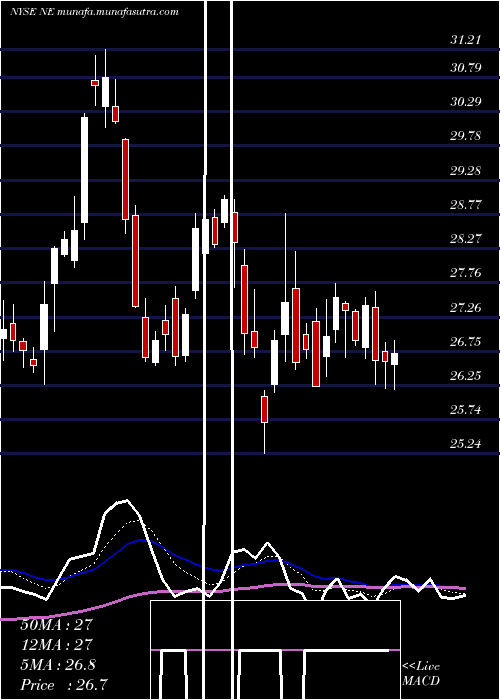
Task: Click the 5MA : 26.8 indicator text
Action: click(58, 664)
